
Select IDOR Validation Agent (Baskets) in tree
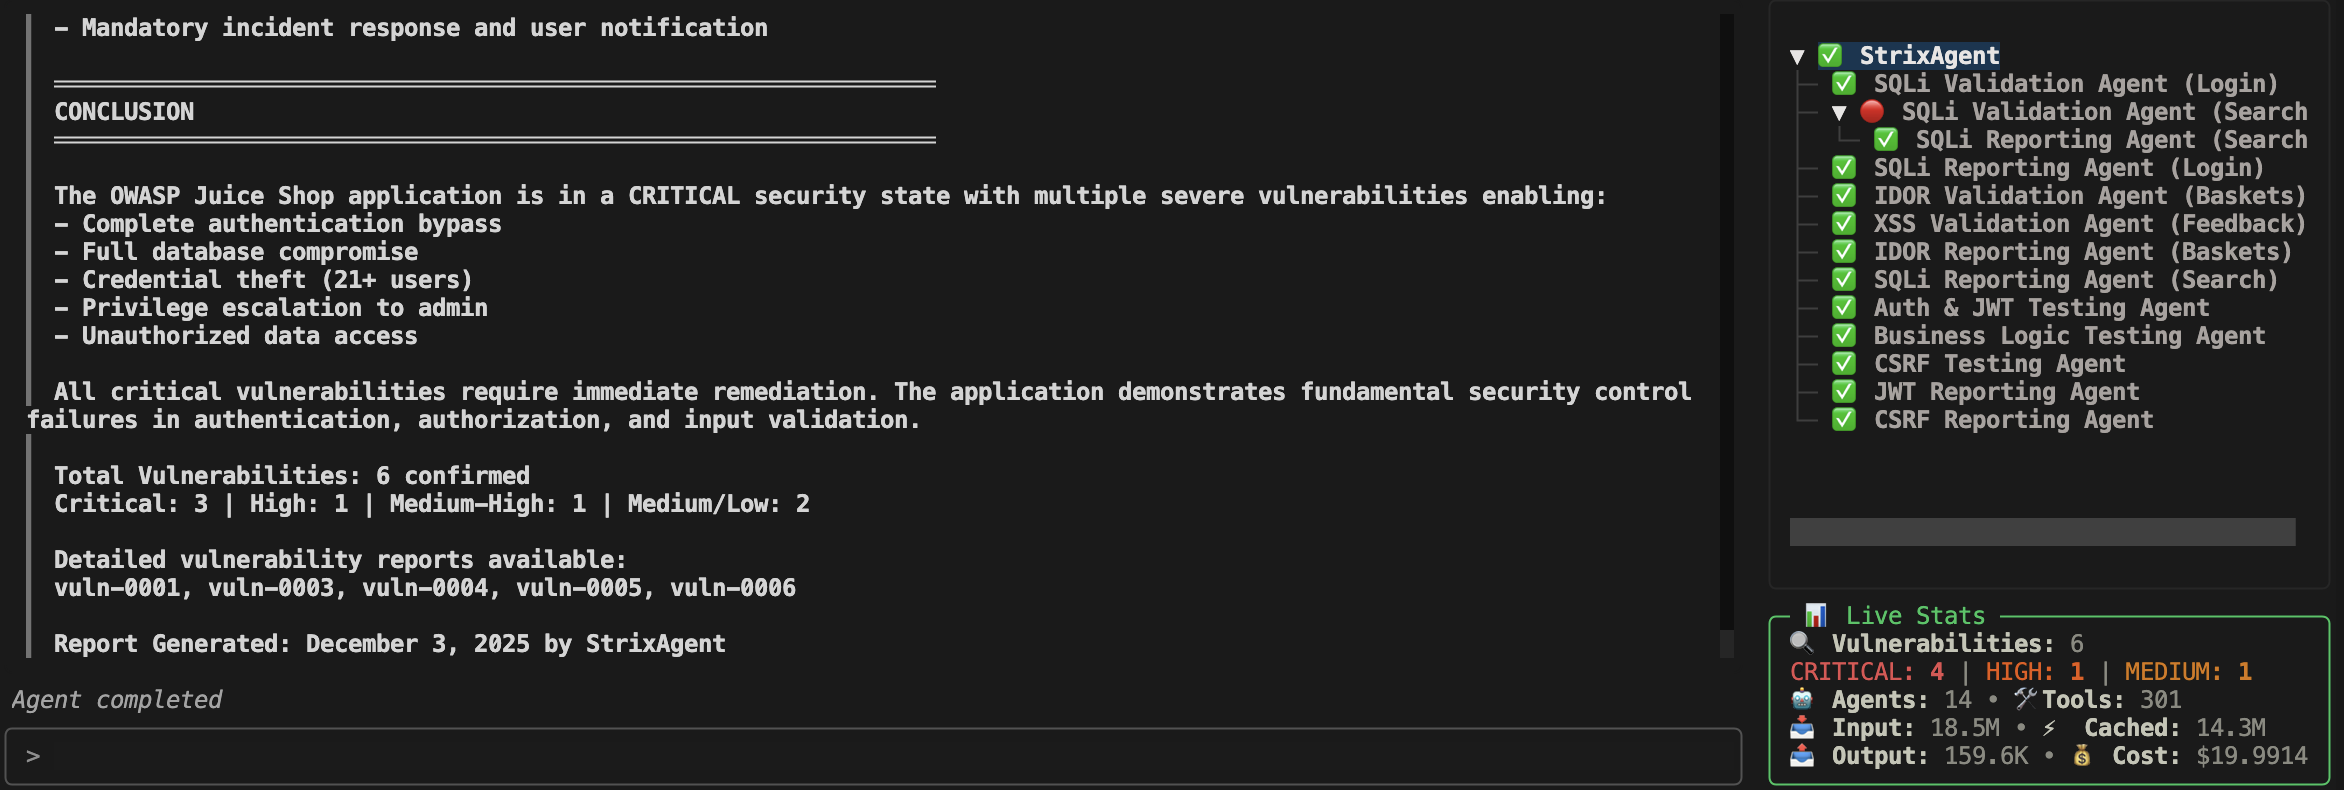pos(2089,195)
